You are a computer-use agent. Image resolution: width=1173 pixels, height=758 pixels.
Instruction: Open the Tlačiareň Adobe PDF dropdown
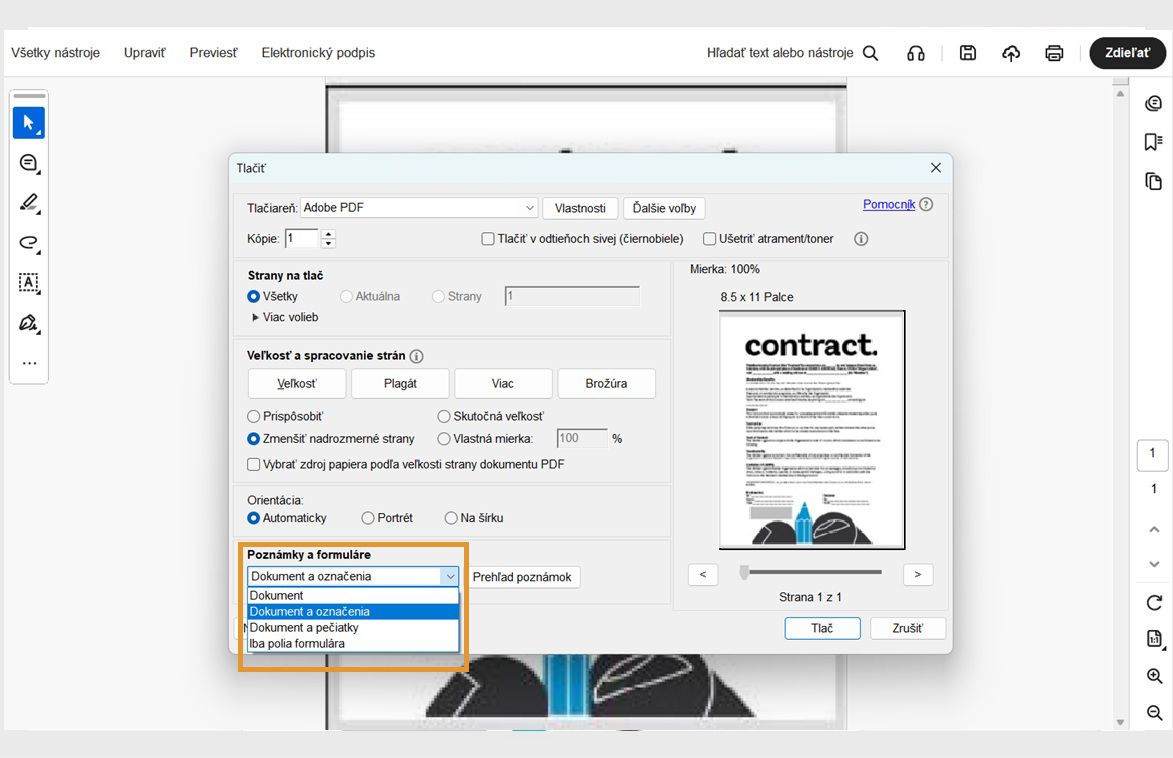[x=419, y=208]
